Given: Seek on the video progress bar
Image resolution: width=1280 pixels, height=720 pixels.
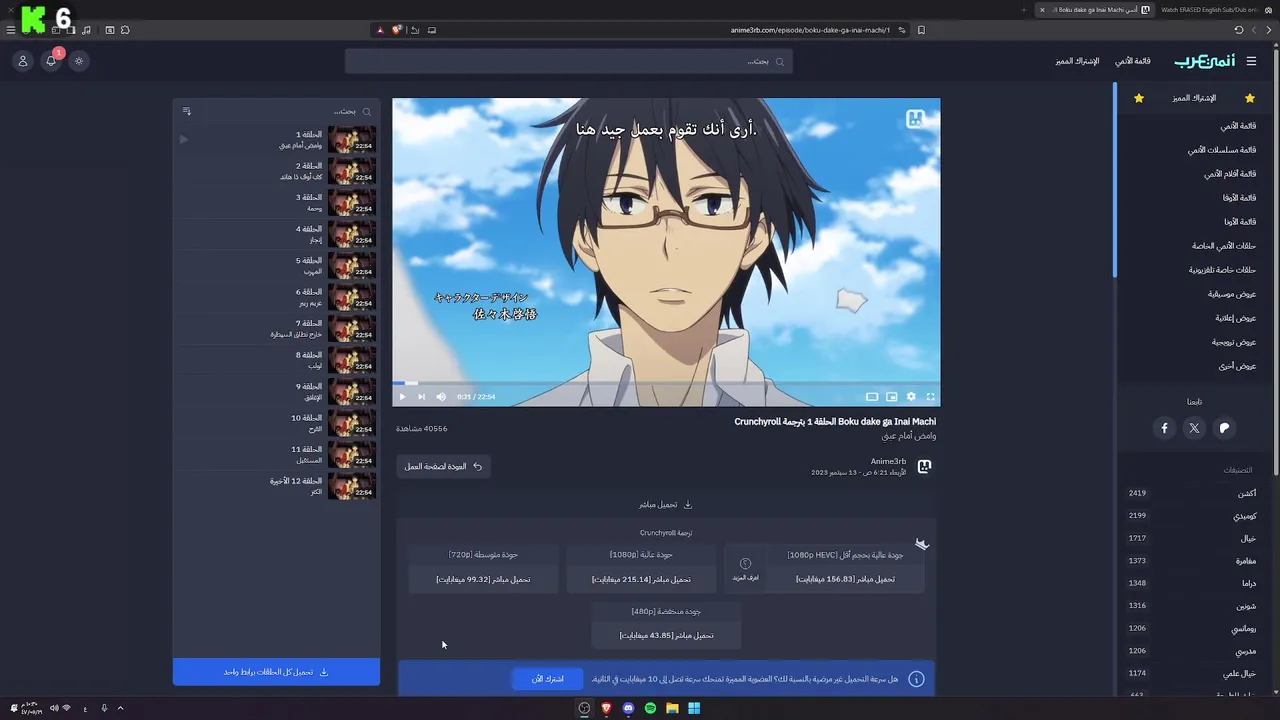Looking at the screenshot, I should (x=666, y=383).
